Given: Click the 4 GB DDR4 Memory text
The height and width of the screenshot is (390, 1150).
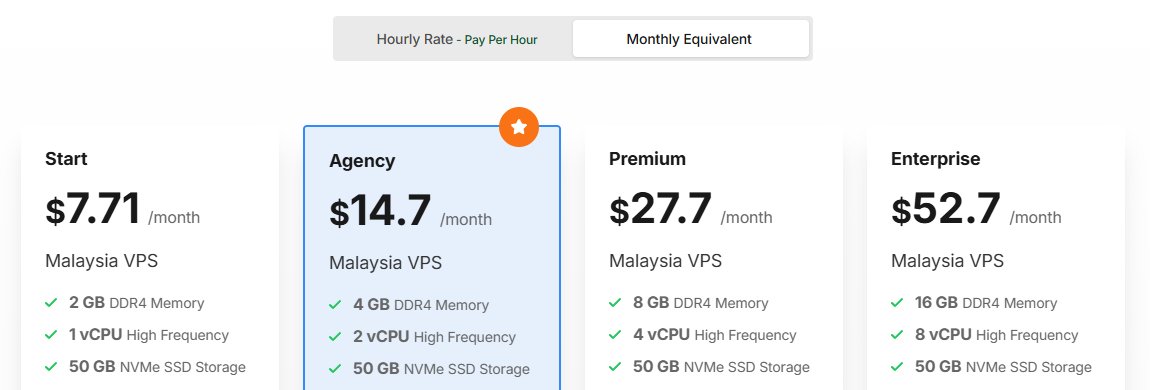Looking at the screenshot, I should tap(421, 305).
